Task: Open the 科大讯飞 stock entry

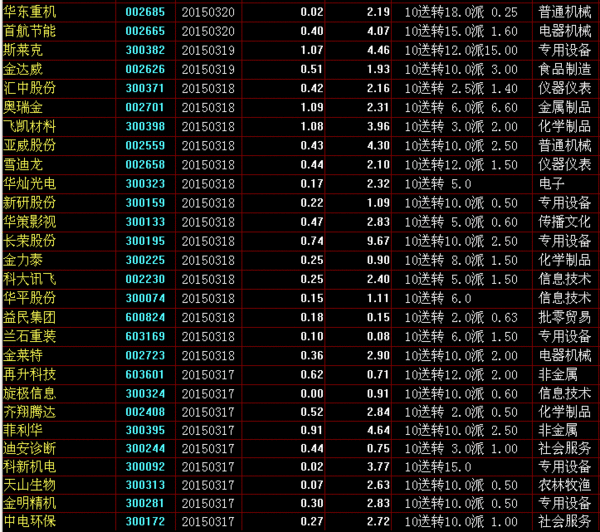Action: [30, 278]
